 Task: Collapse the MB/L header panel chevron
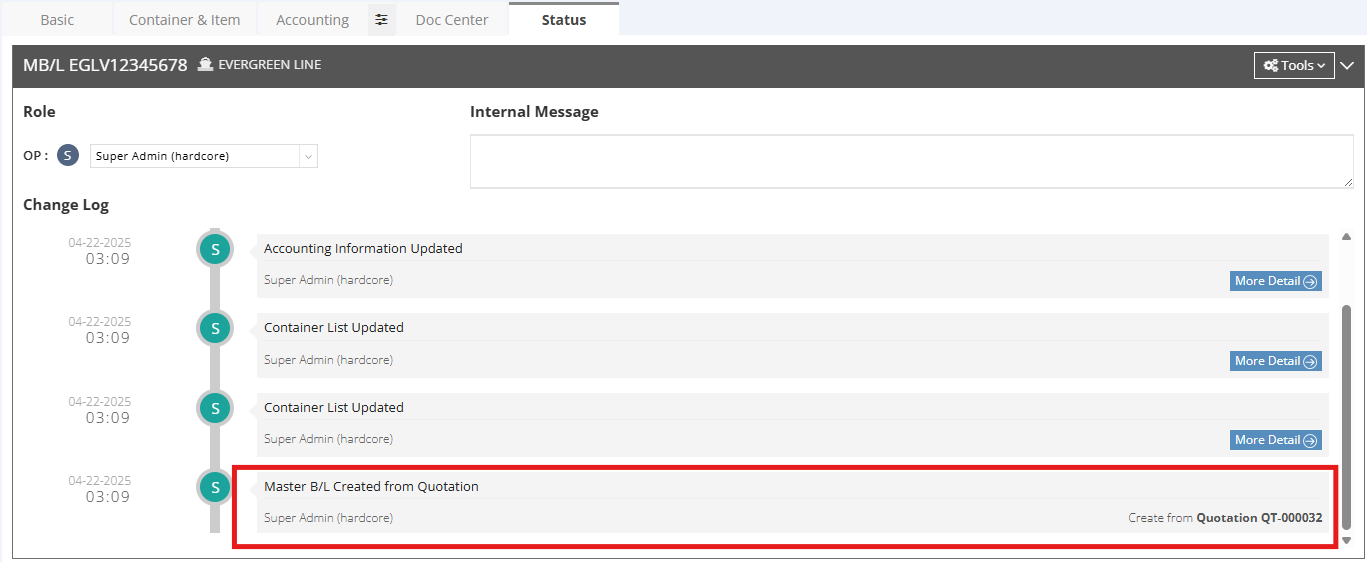pos(1347,65)
